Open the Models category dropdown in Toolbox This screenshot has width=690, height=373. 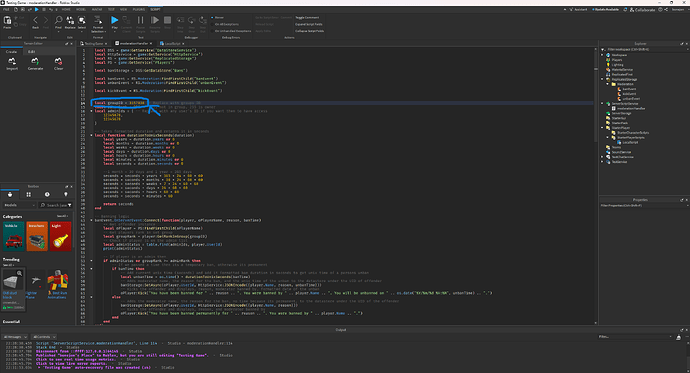coord(19,205)
